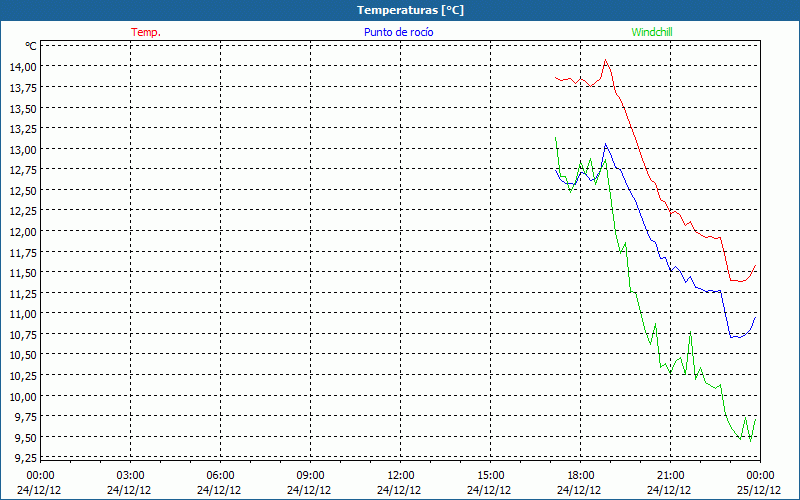Click the 9,50 y-axis value
800x500 pixels.
click(25, 438)
